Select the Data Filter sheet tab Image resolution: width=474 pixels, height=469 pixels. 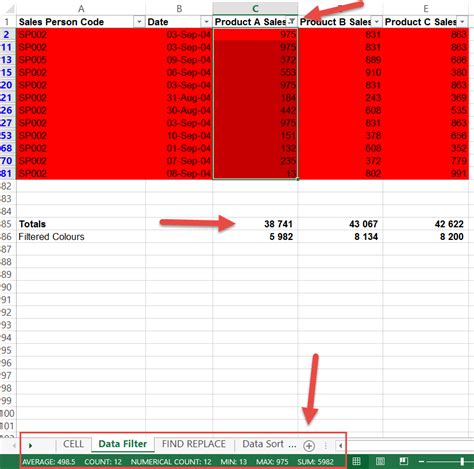[x=123, y=444]
